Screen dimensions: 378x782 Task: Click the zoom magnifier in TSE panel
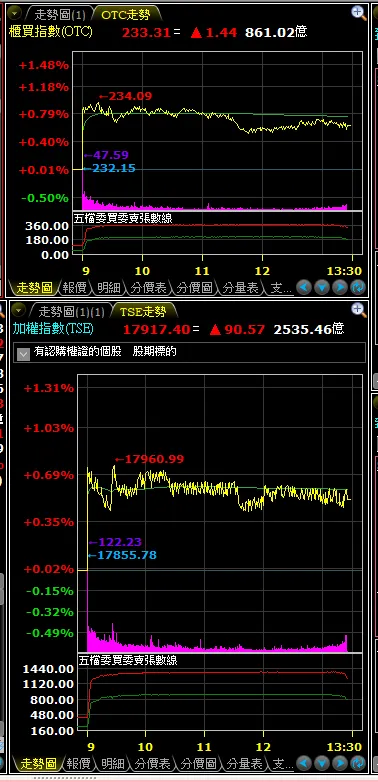pyautogui.click(x=359, y=310)
